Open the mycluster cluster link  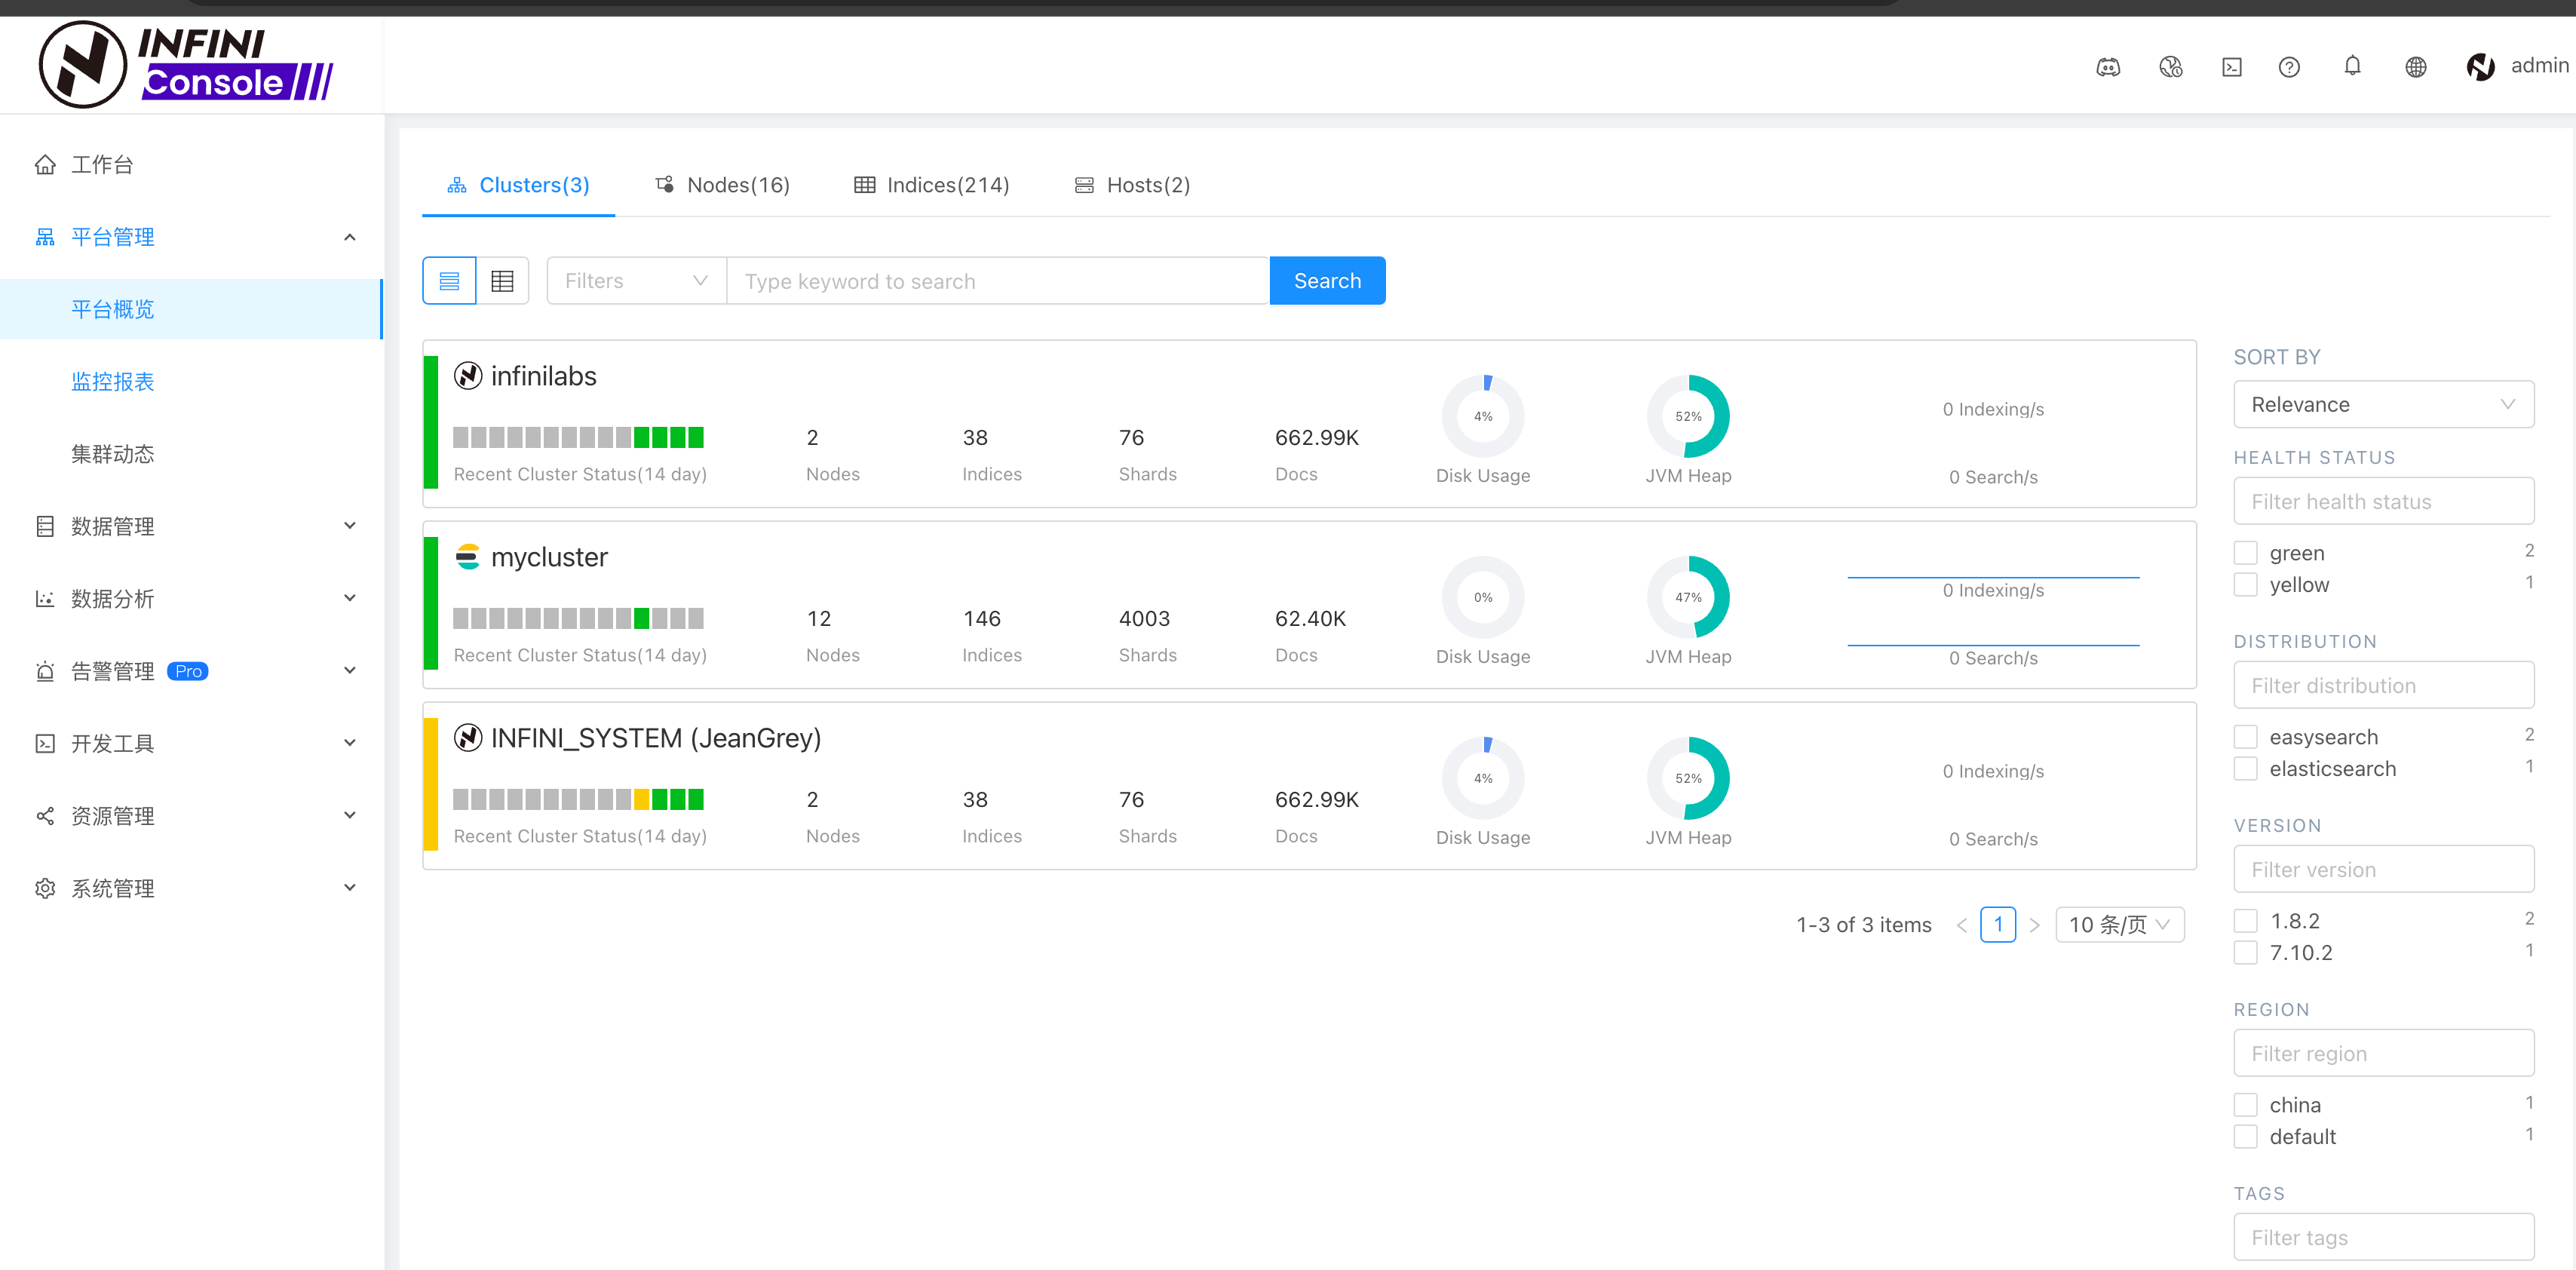pos(548,557)
